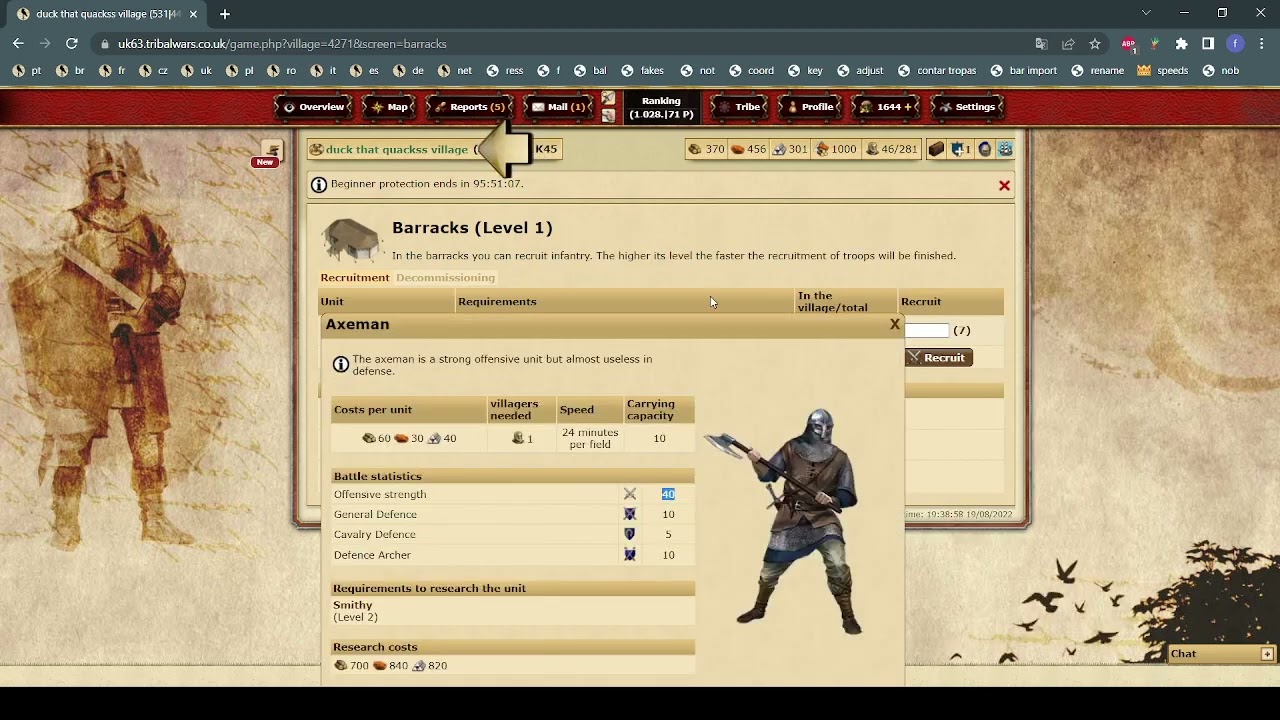
Task: Open the Profile menu item
Action: (808, 107)
